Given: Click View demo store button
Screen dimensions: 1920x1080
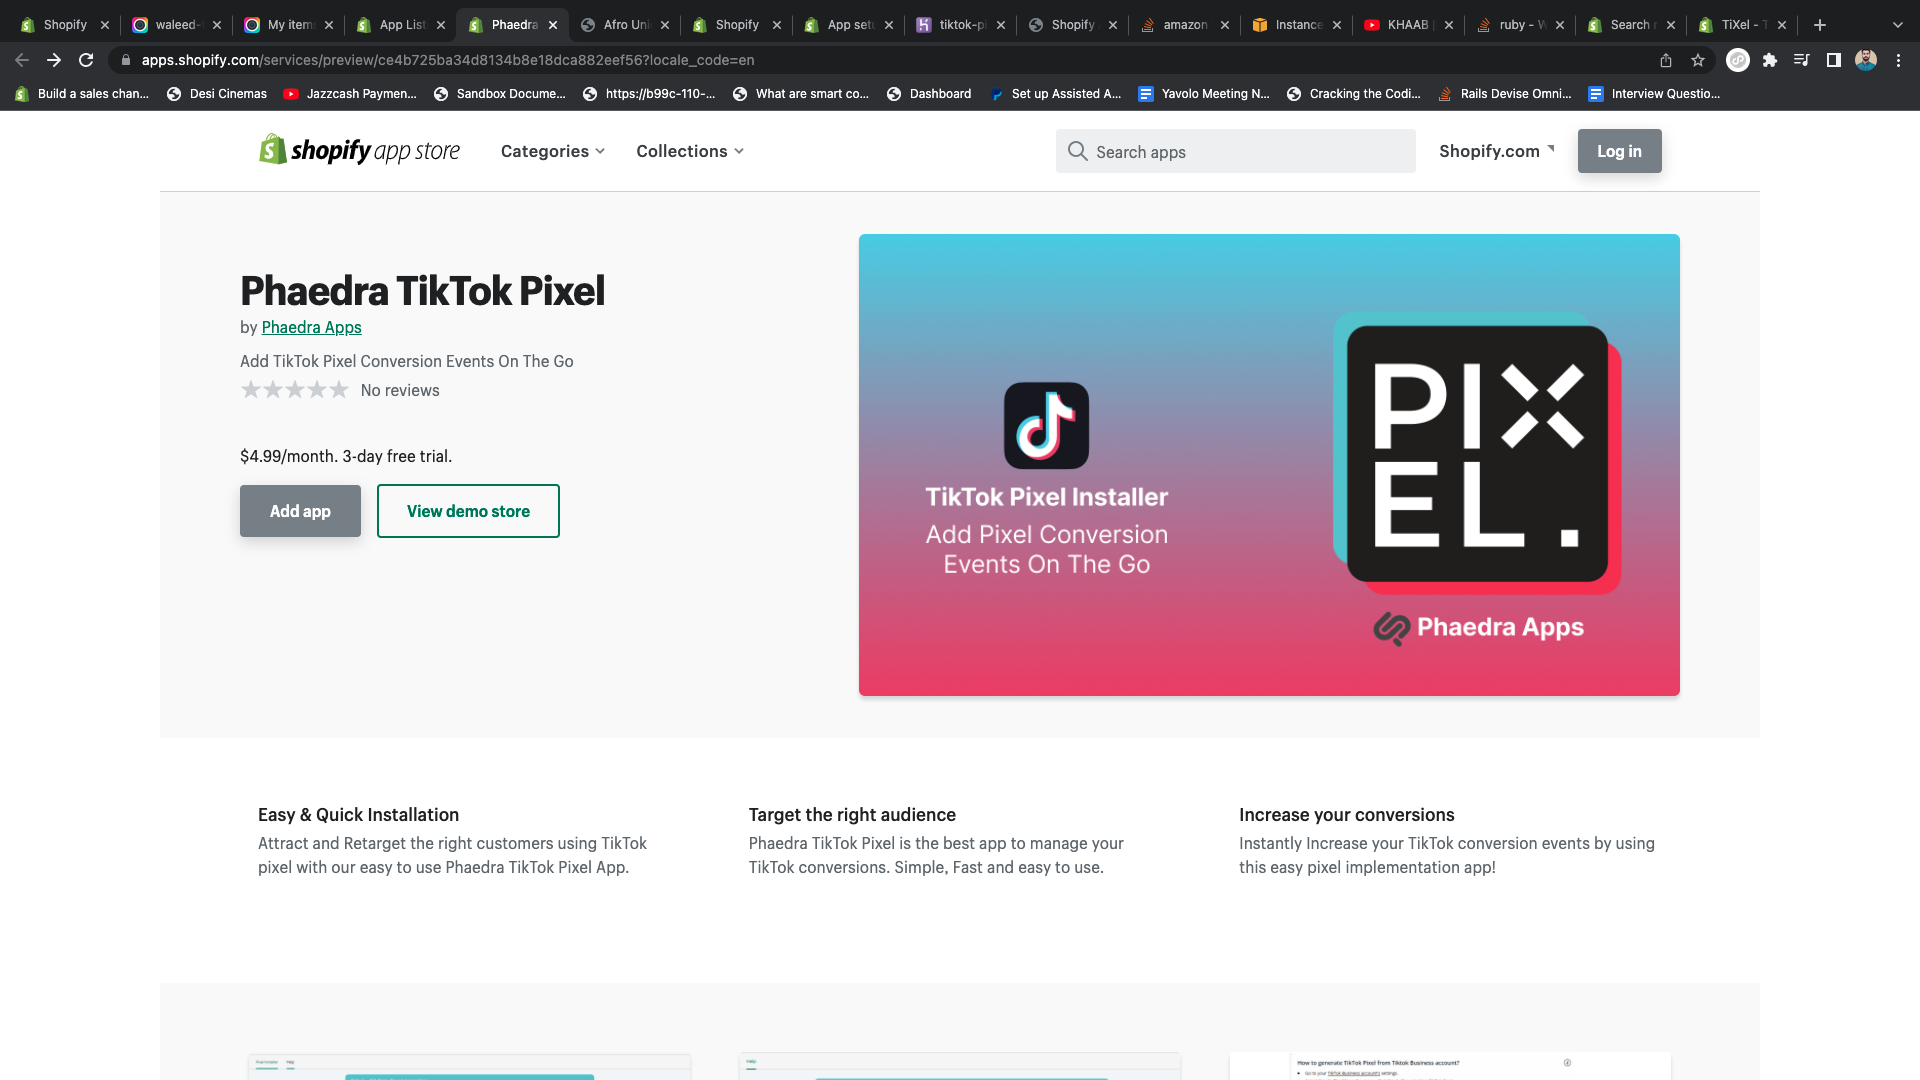Looking at the screenshot, I should pyautogui.click(x=468, y=511).
